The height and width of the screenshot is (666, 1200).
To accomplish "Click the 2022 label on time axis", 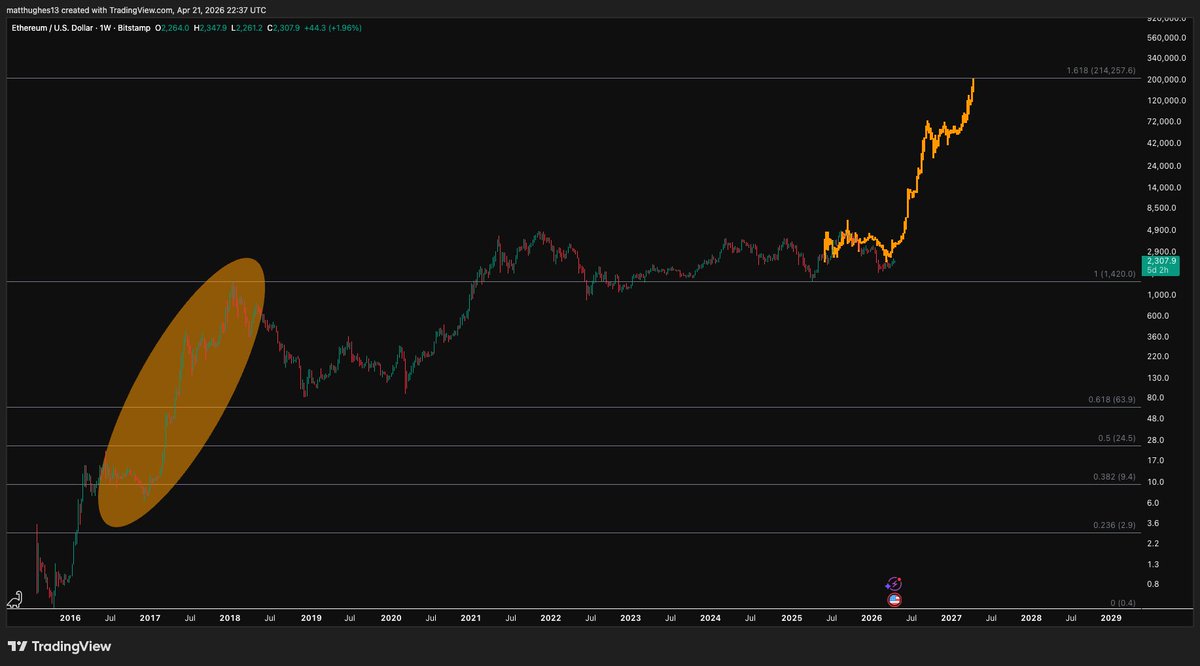I will tap(550, 619).
